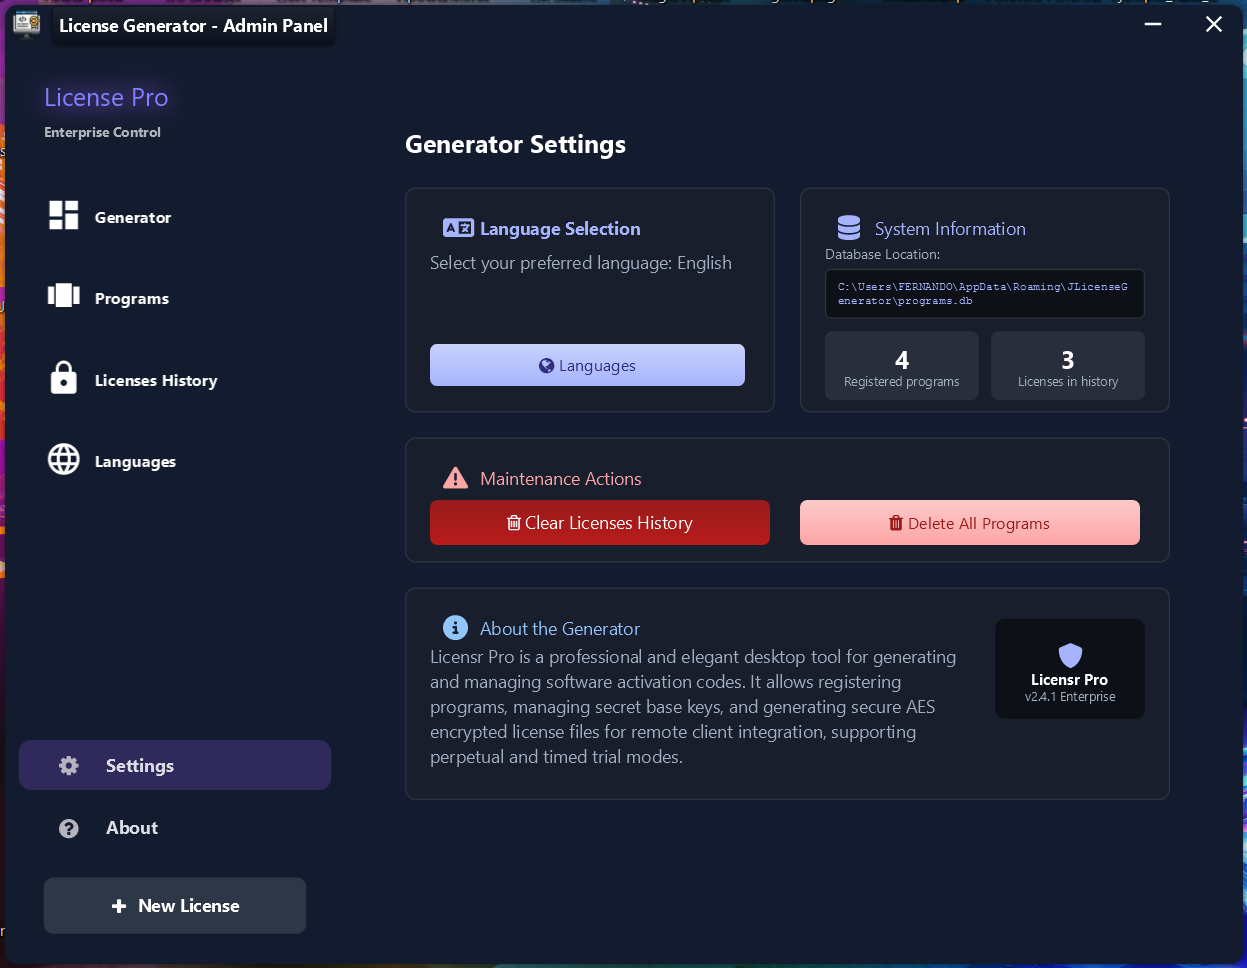Image resolution: width=1247 pixels, height=968 pixels.
Task: Click the 'Database Location:' label
Action: pos(883,255)
